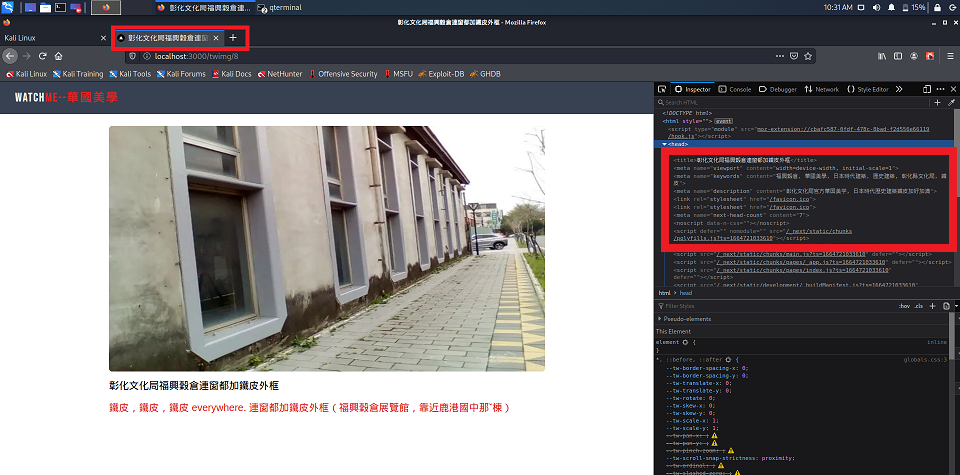Open devtools customize three-dot menu
This screenshot has height=475, width=960.
click(940, 89)
